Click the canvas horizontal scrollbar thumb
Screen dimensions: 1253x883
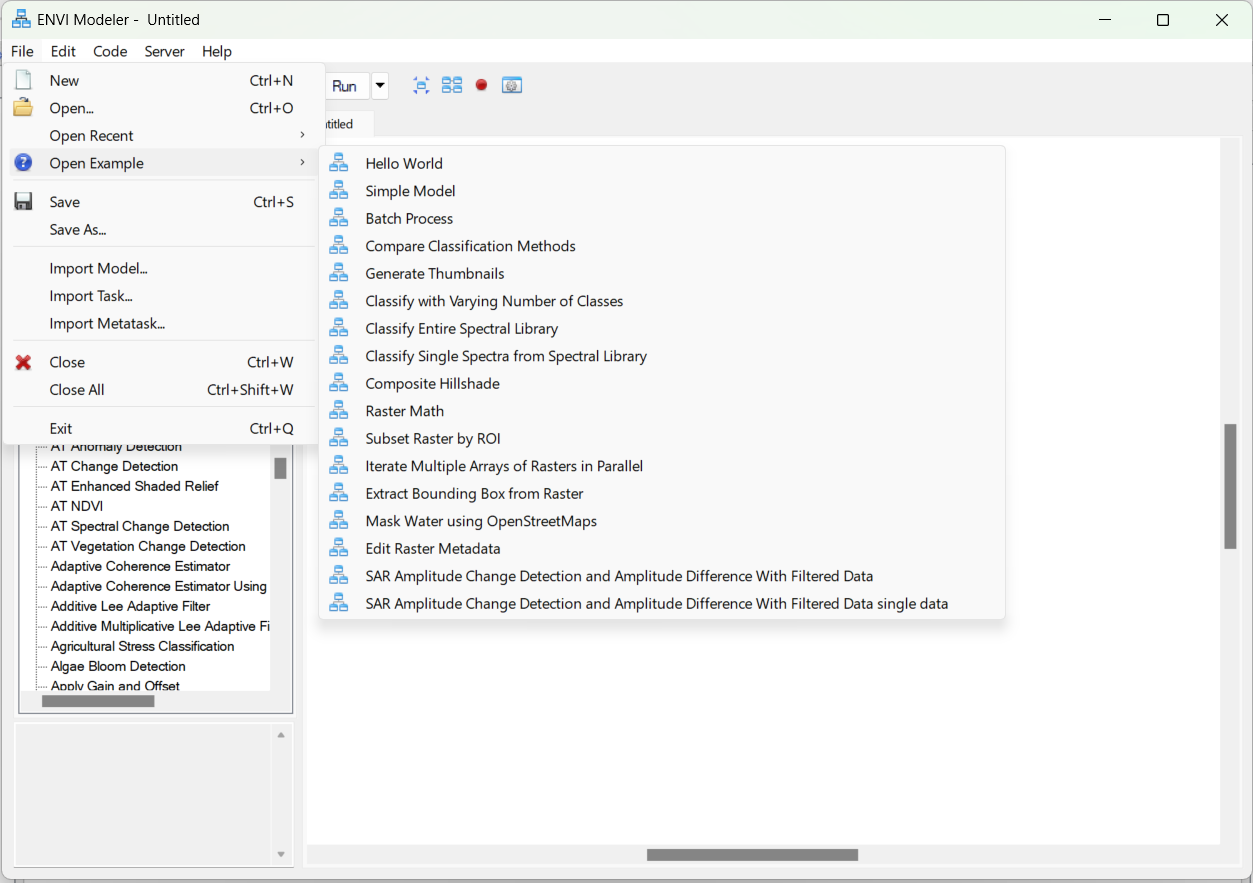pos(752,855)
